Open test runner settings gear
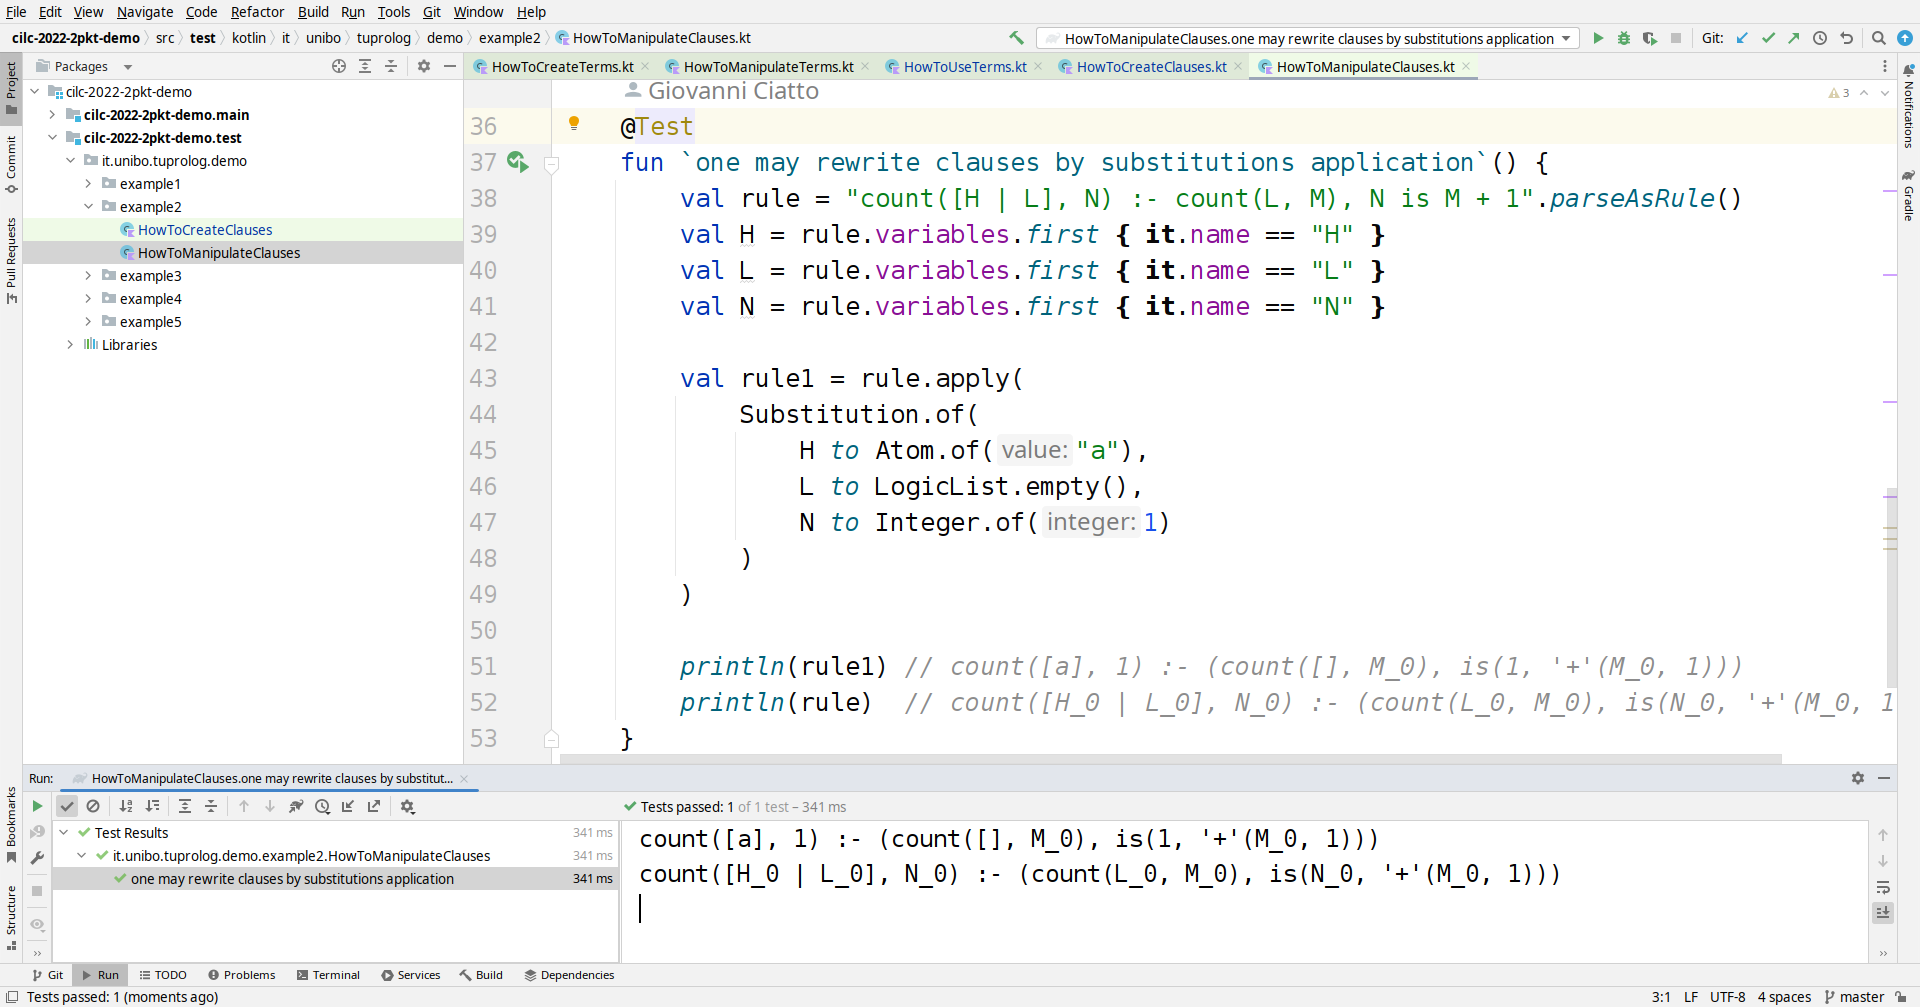This screenshot has height=1007, width=1920. (407, 806)
